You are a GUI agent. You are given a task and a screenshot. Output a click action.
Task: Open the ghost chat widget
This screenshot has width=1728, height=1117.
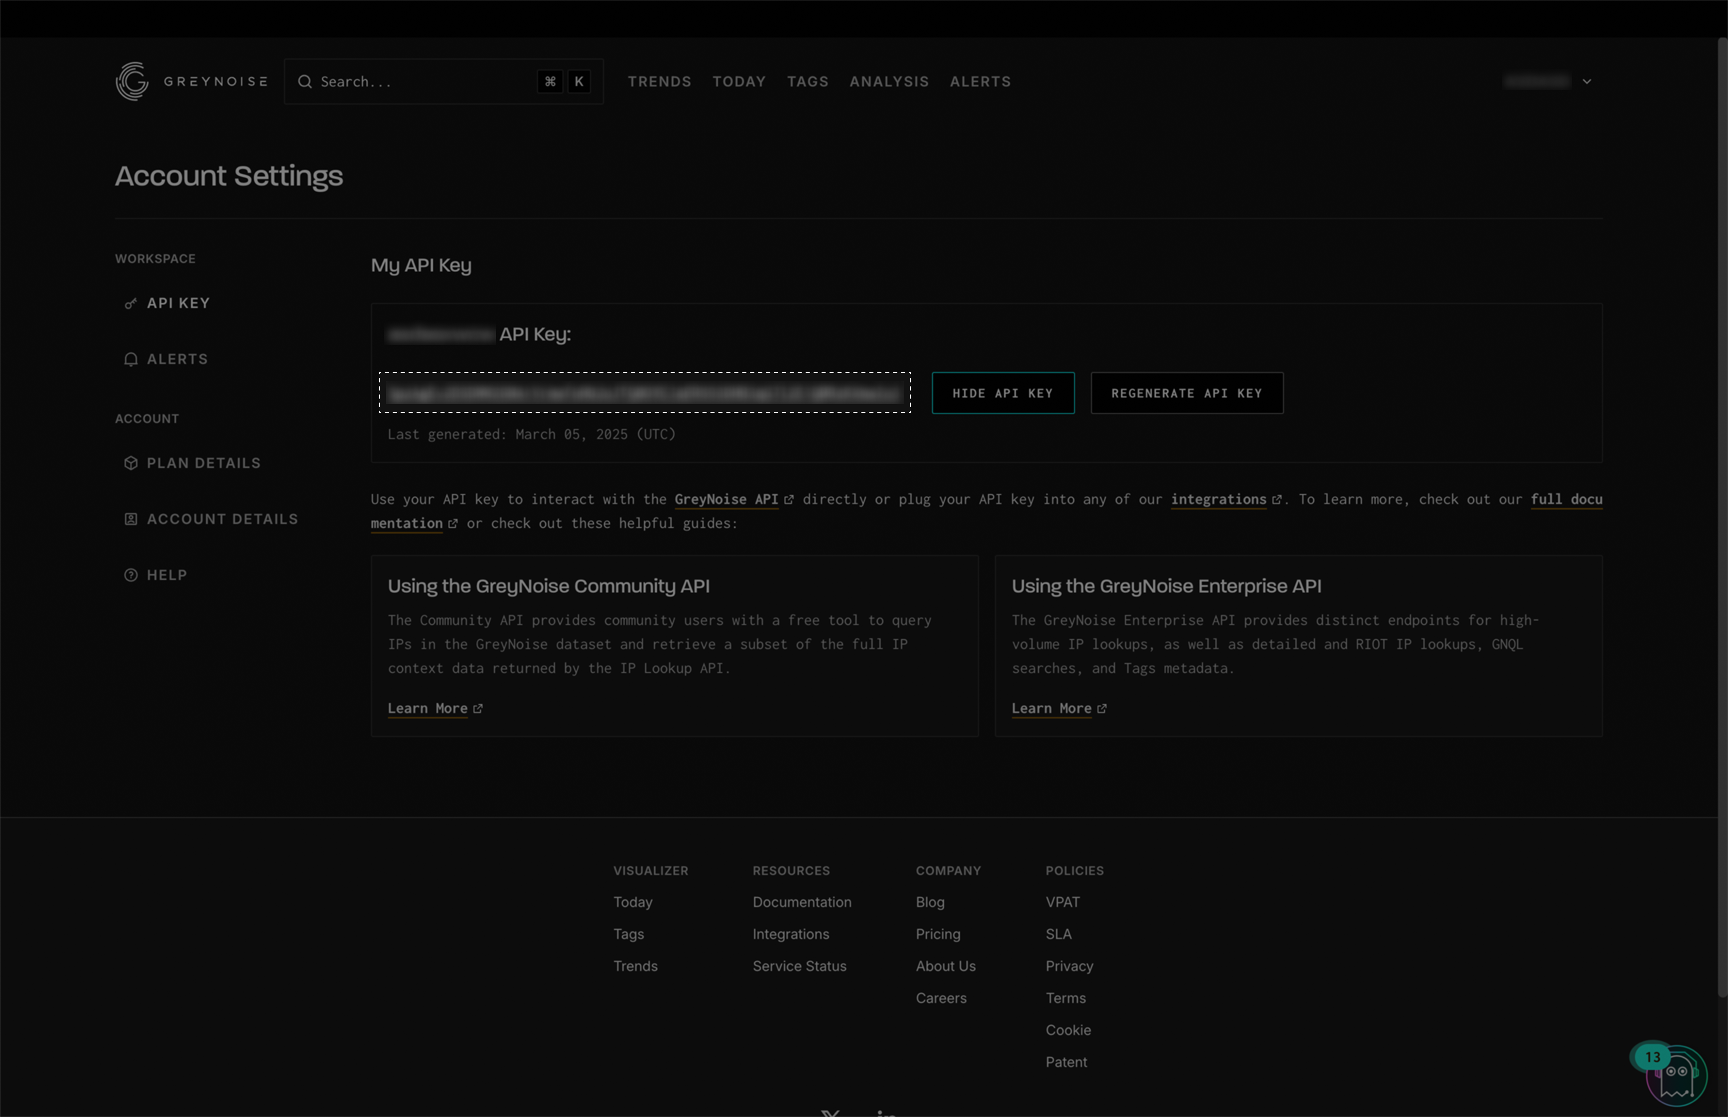(x=1676, y=1076)
